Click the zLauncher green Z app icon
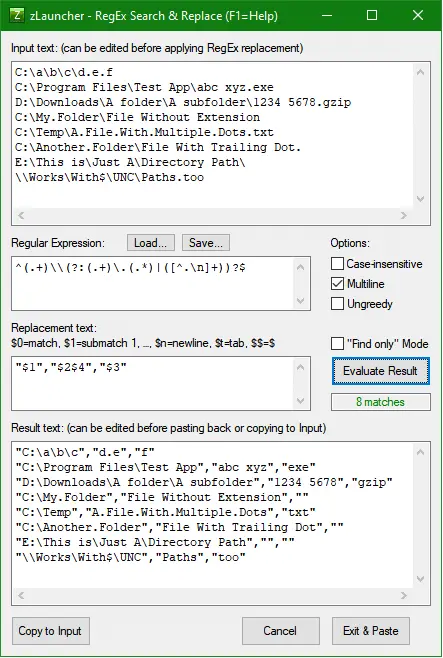443x658 pixels. pos(17,16)
